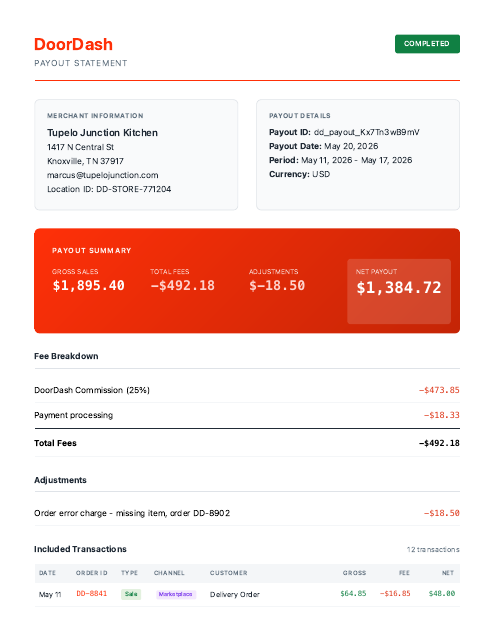
Task: Click the TYPE column header
Action: pos(129,573)
